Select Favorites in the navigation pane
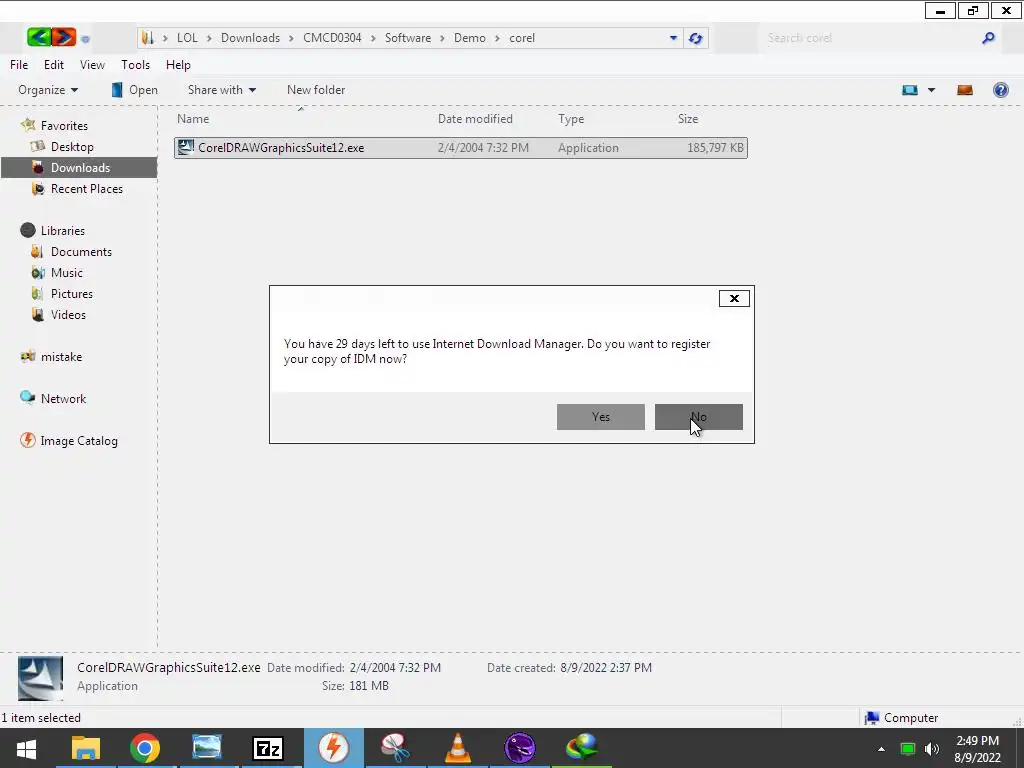1024x768 pixels. tap(63, 125)
